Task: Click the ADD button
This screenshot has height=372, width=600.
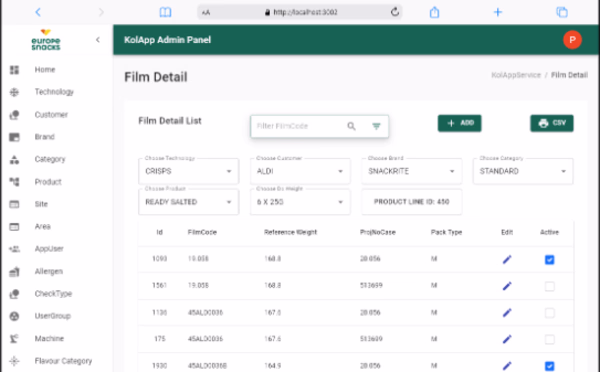Action: click(x=460, y=123)
